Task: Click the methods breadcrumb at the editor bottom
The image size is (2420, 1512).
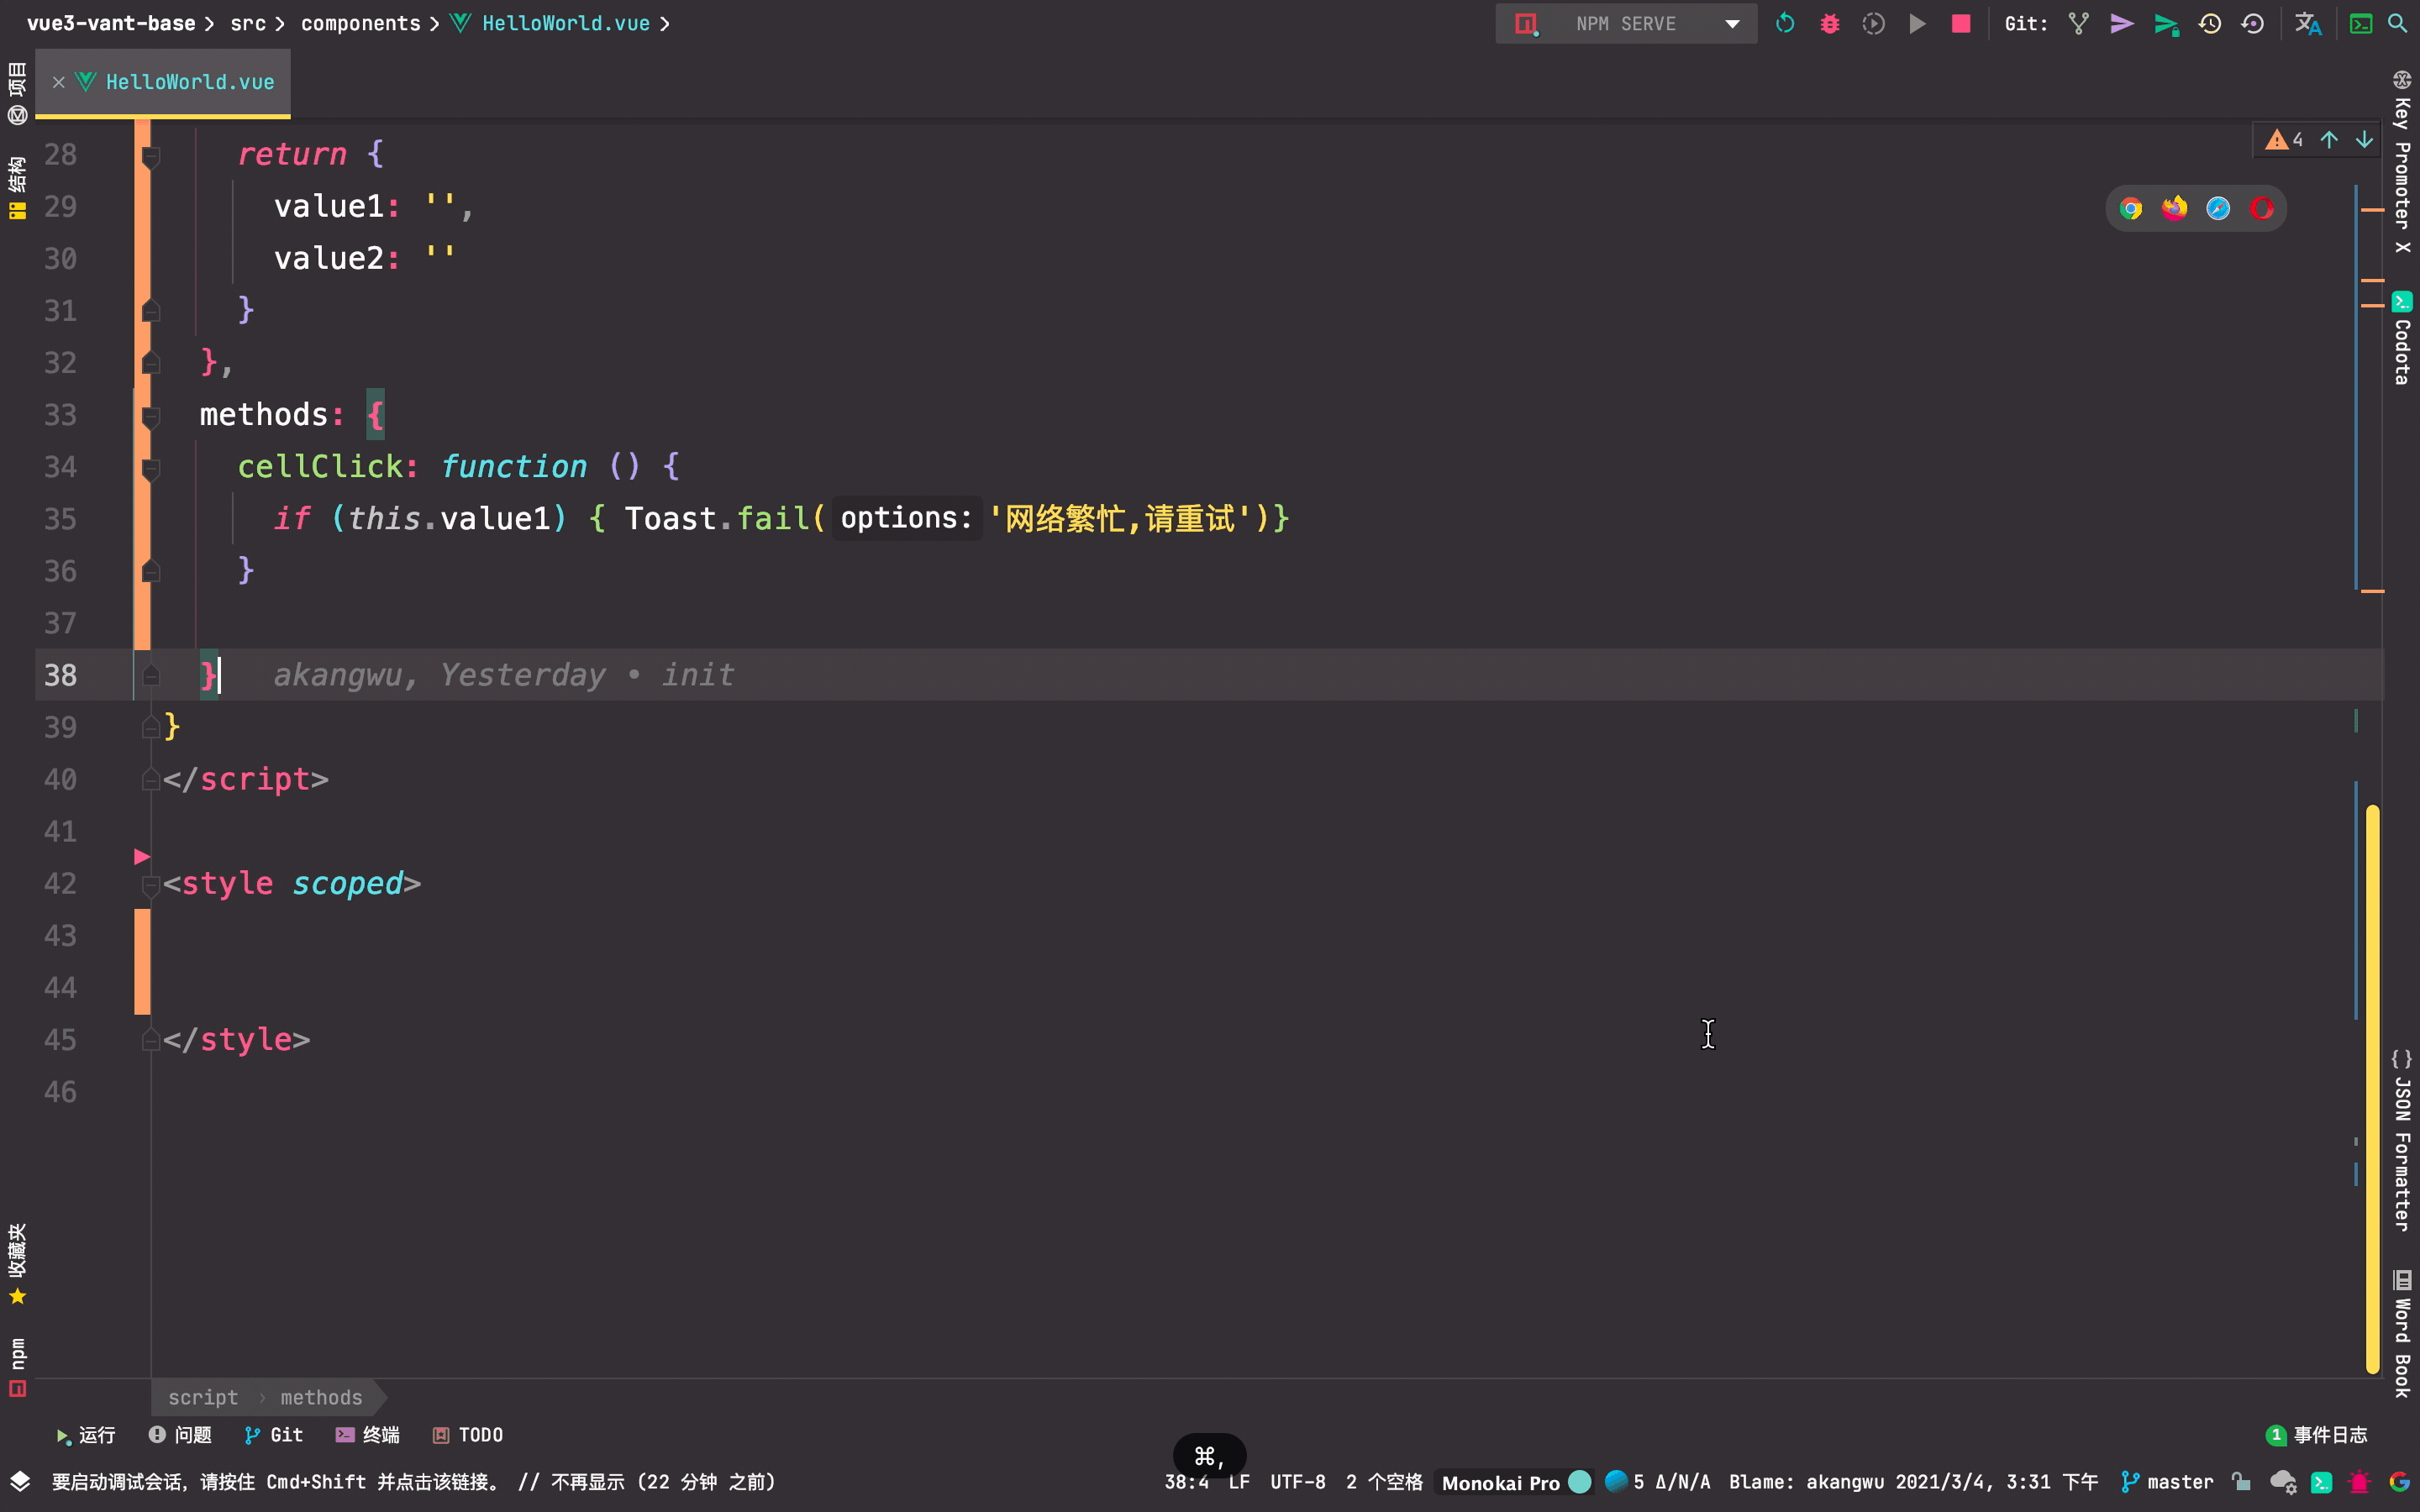Action: [321, 1397]
